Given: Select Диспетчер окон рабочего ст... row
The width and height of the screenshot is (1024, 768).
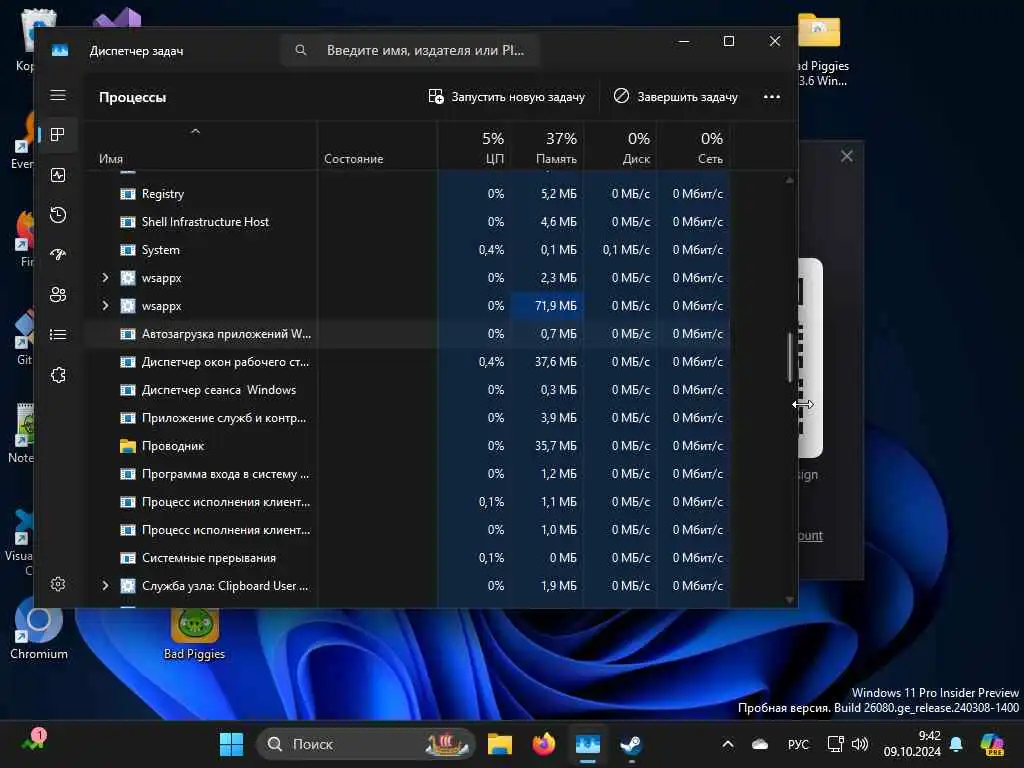Looking at the screenshot, I should point(408,362).
